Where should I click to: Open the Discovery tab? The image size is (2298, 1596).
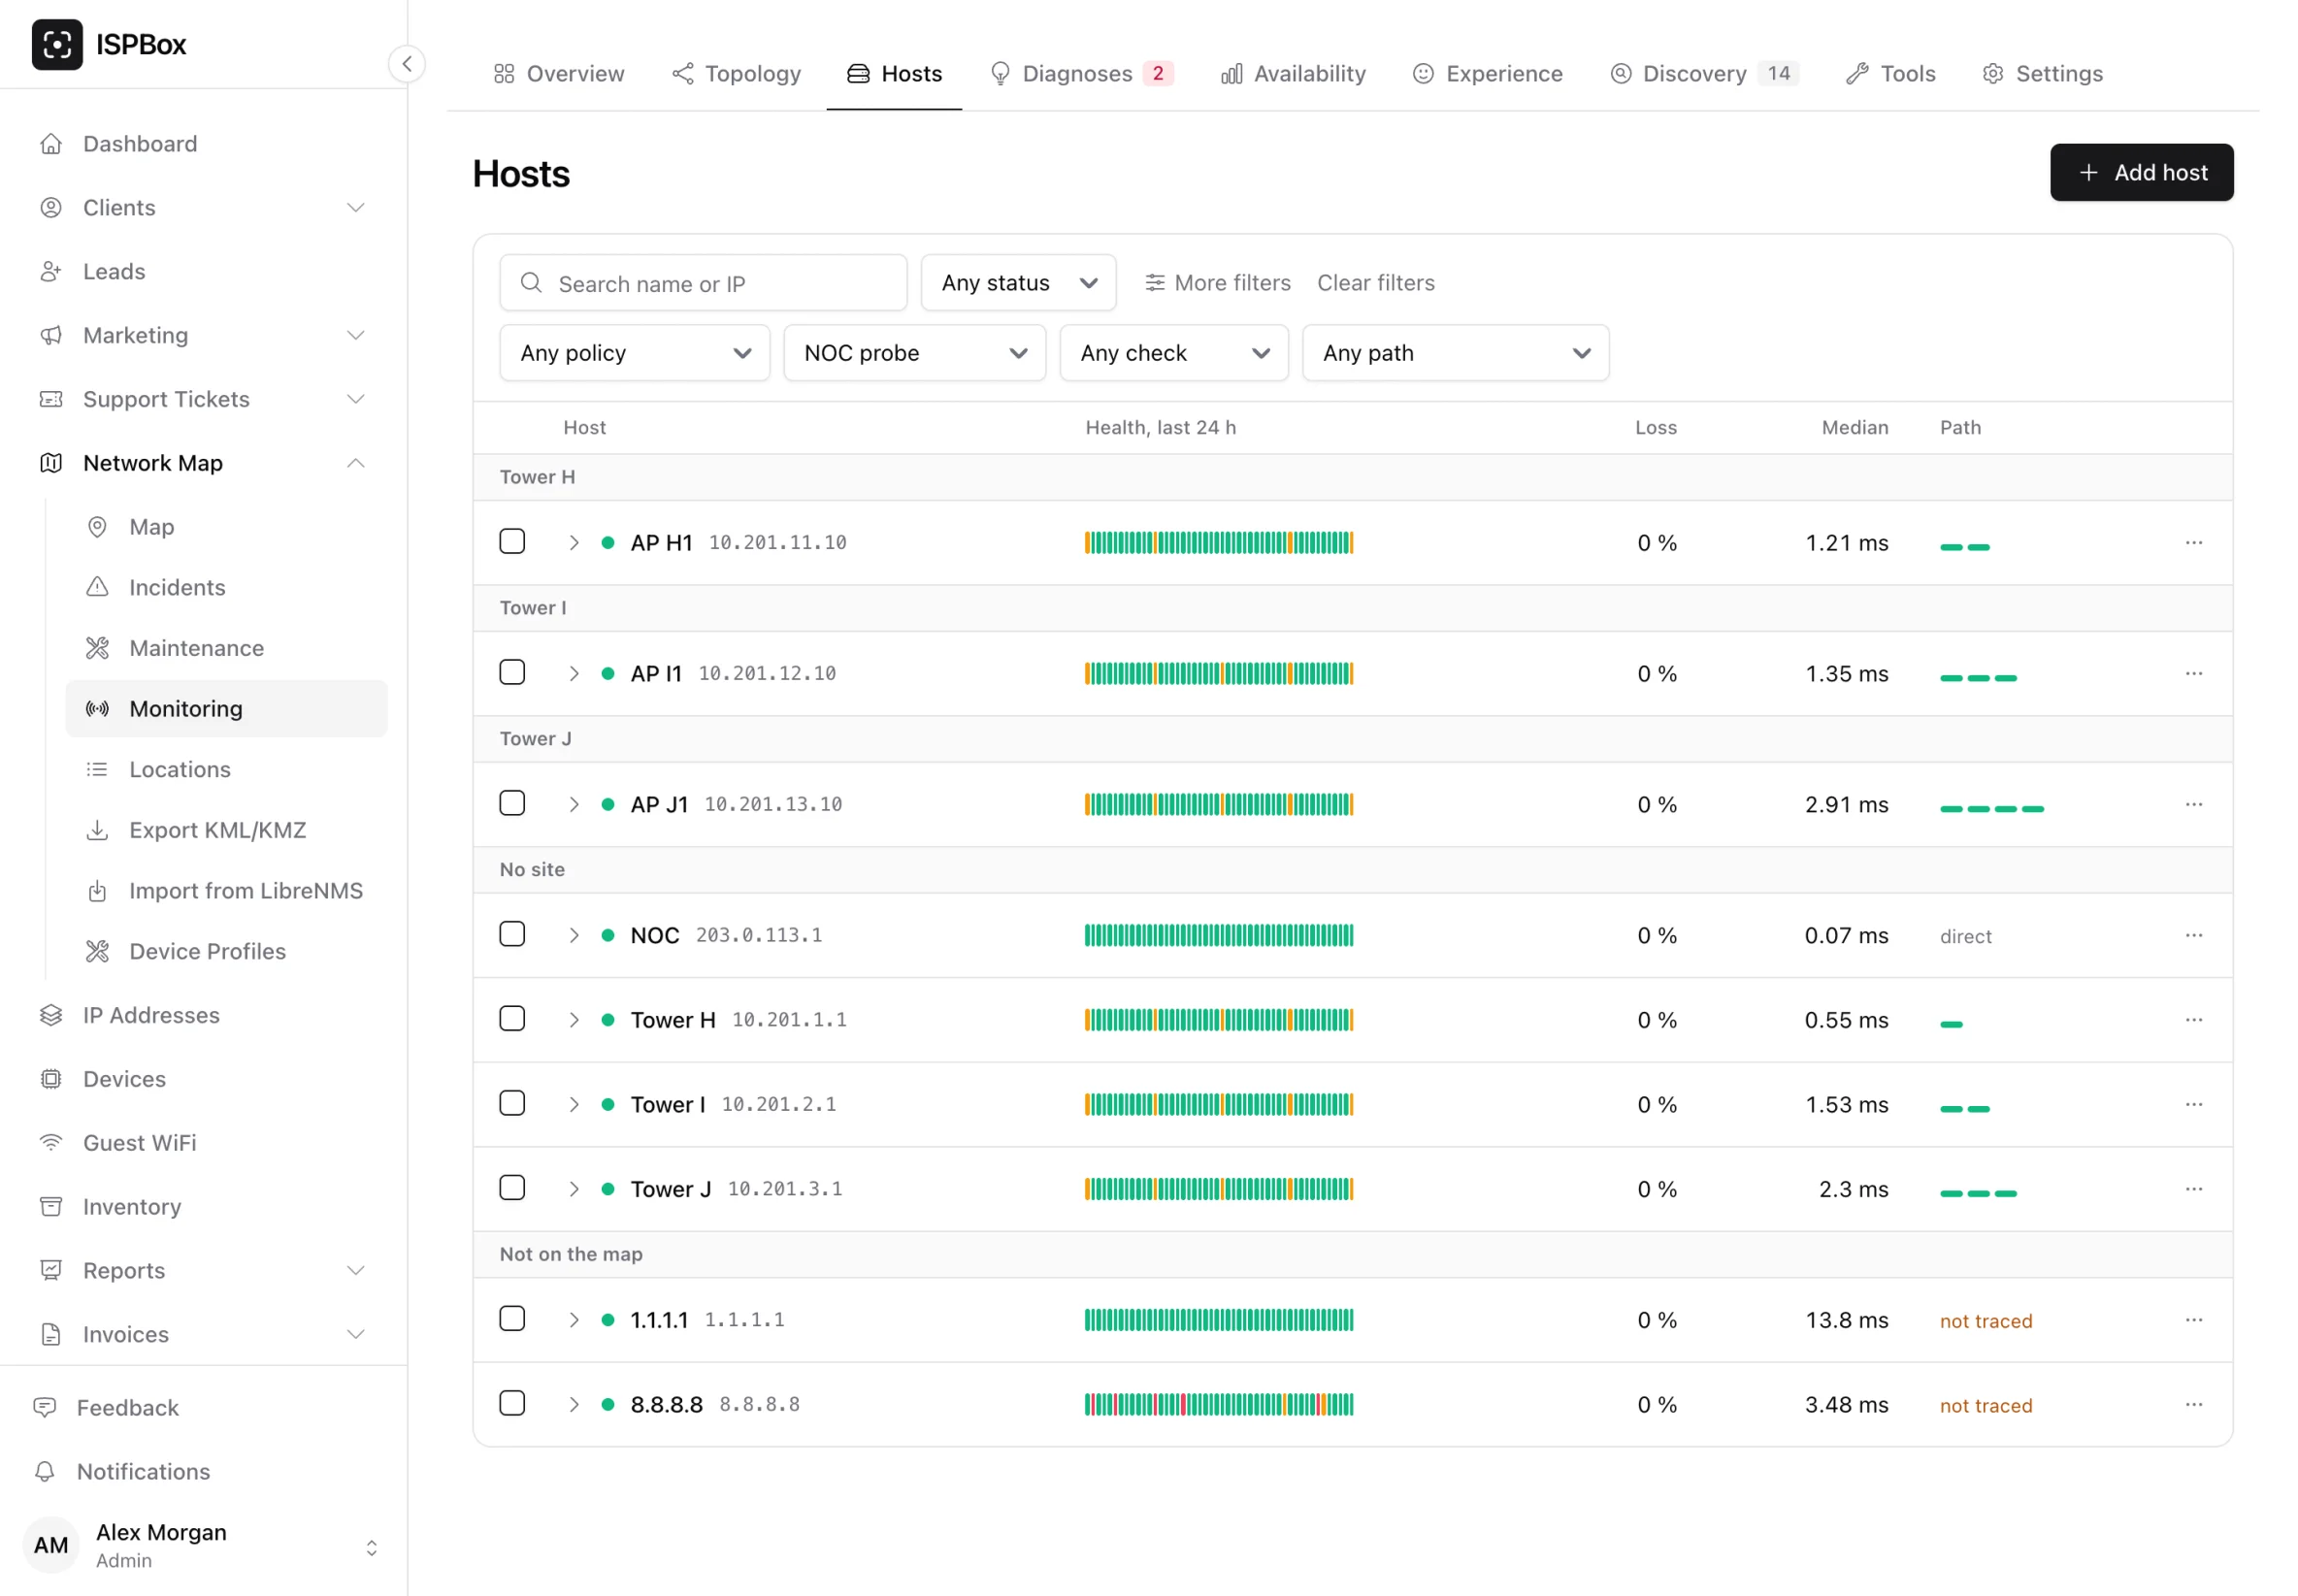tap(1703, 74)
